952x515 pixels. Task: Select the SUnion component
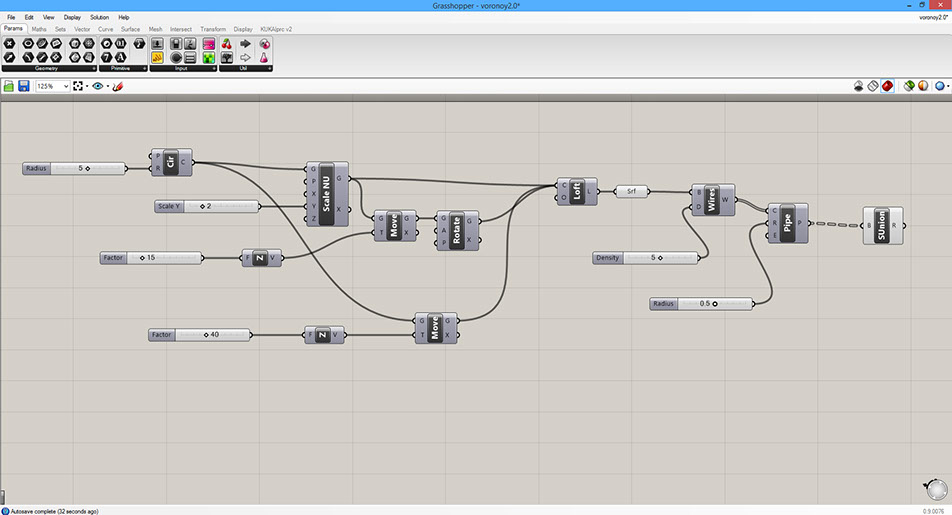pos(883,225)
